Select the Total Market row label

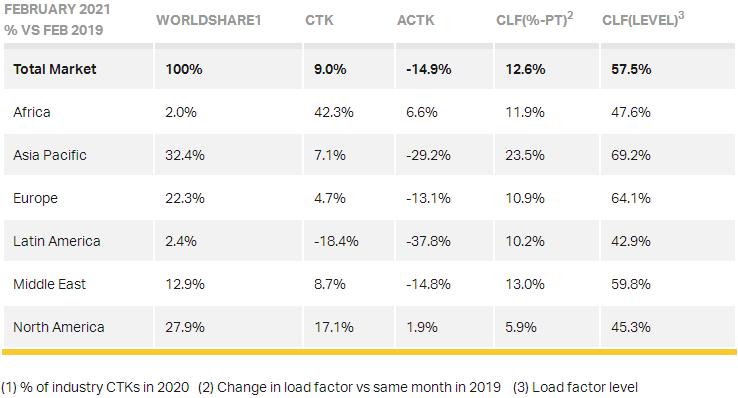[55, 69]
